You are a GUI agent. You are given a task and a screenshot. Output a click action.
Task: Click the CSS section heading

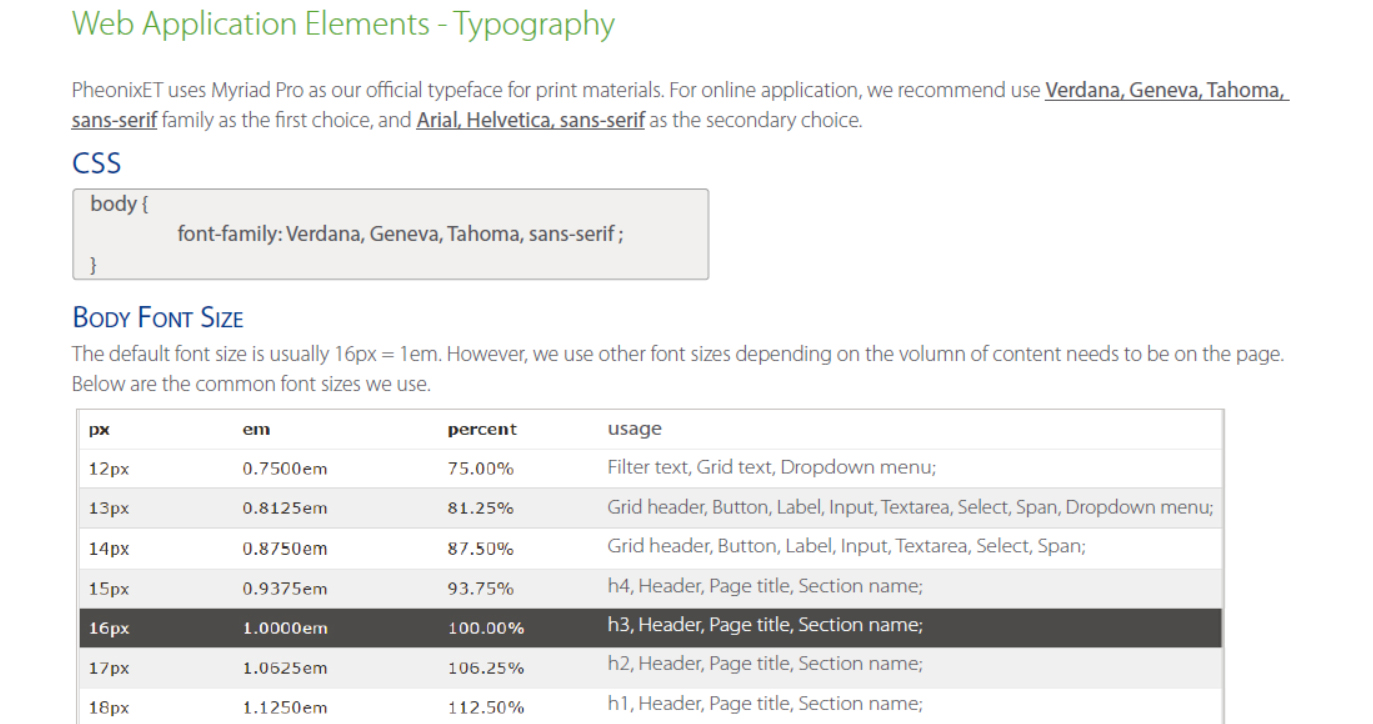click(x=96, y=162)
